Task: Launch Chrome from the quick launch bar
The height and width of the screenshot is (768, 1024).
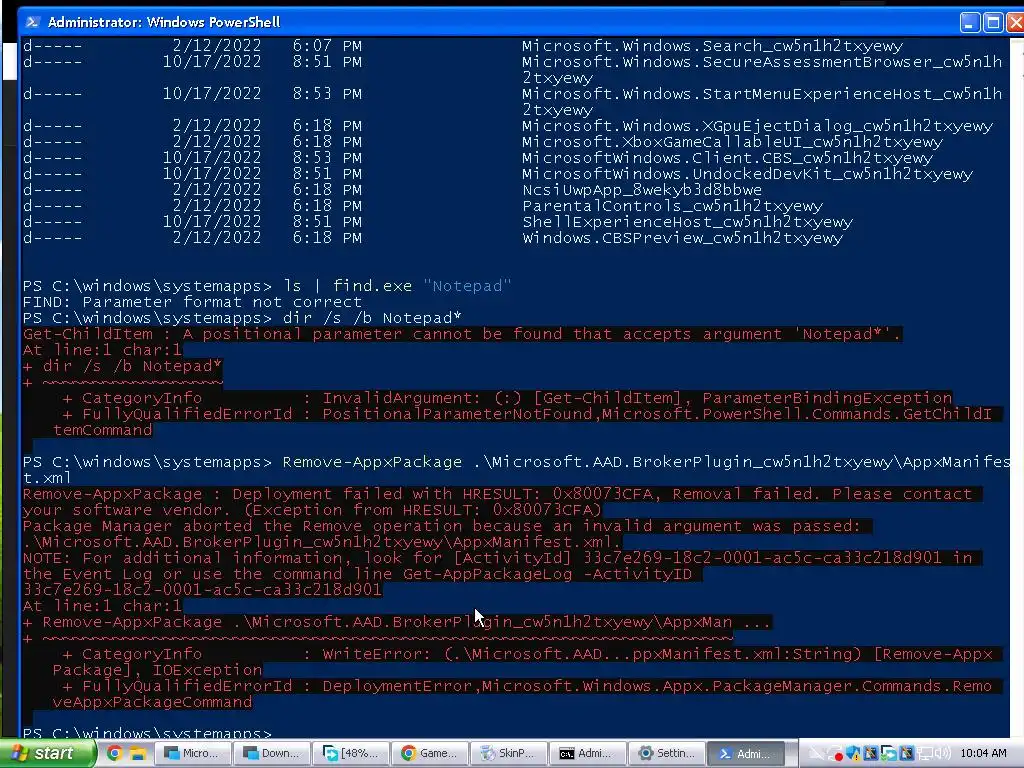Action: pos(114,753)
